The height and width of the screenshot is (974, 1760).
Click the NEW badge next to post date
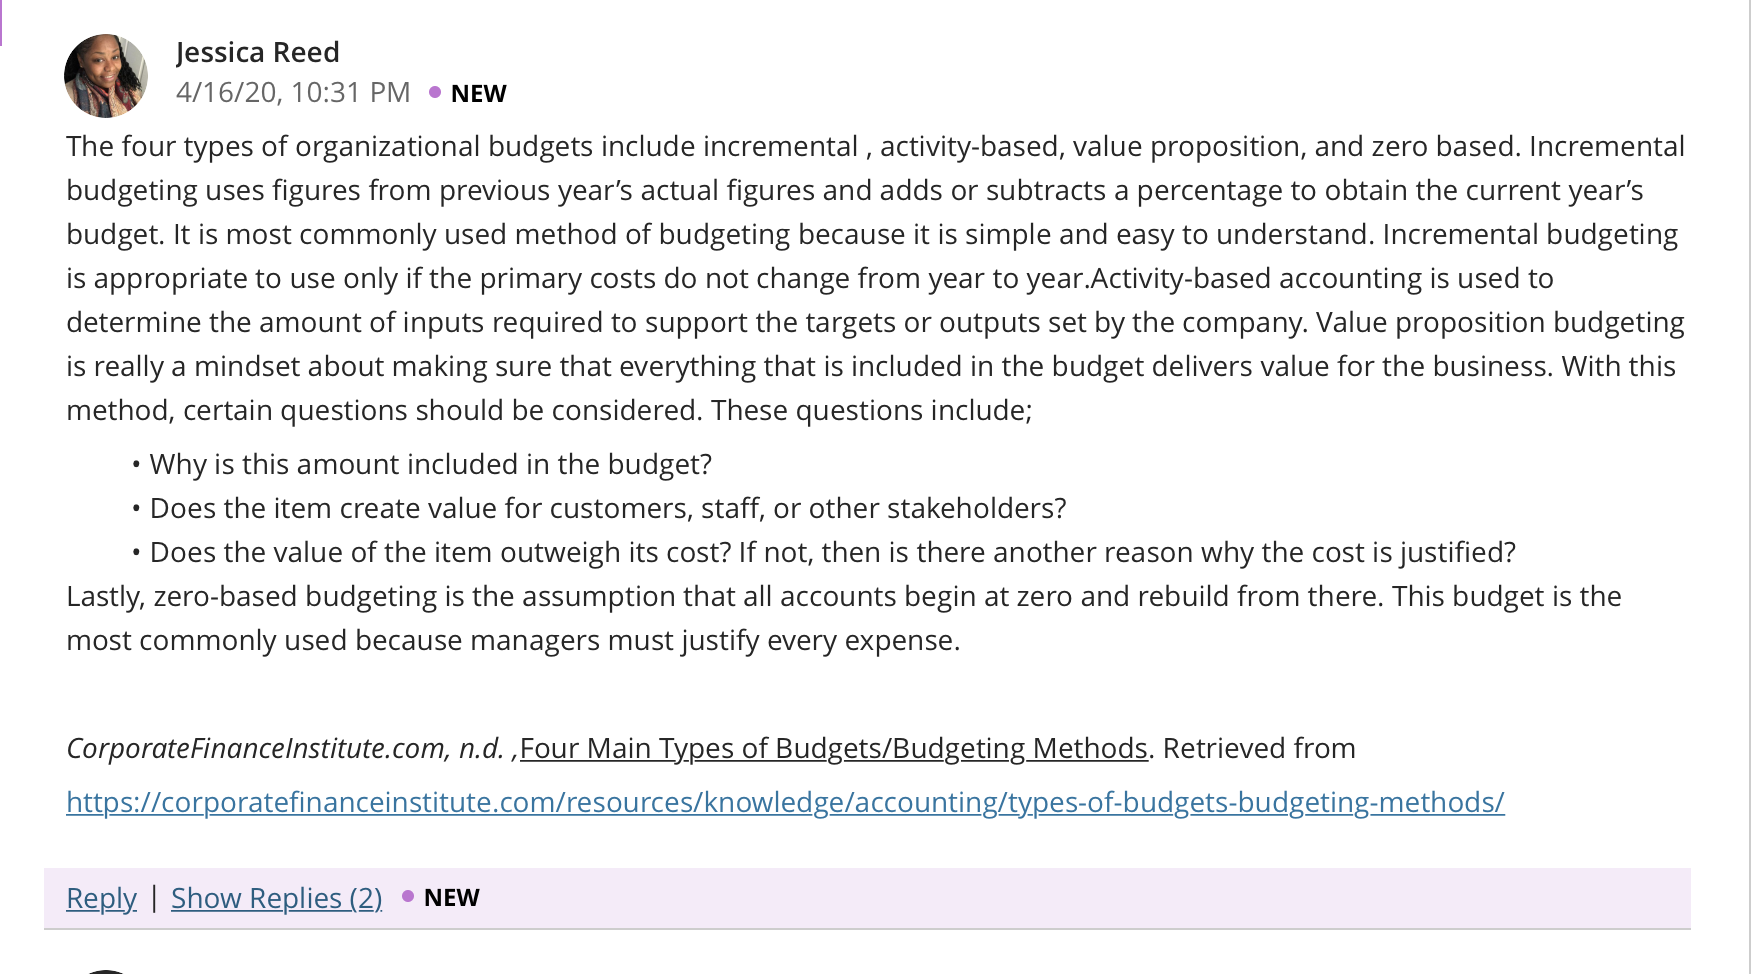point(478,93)
